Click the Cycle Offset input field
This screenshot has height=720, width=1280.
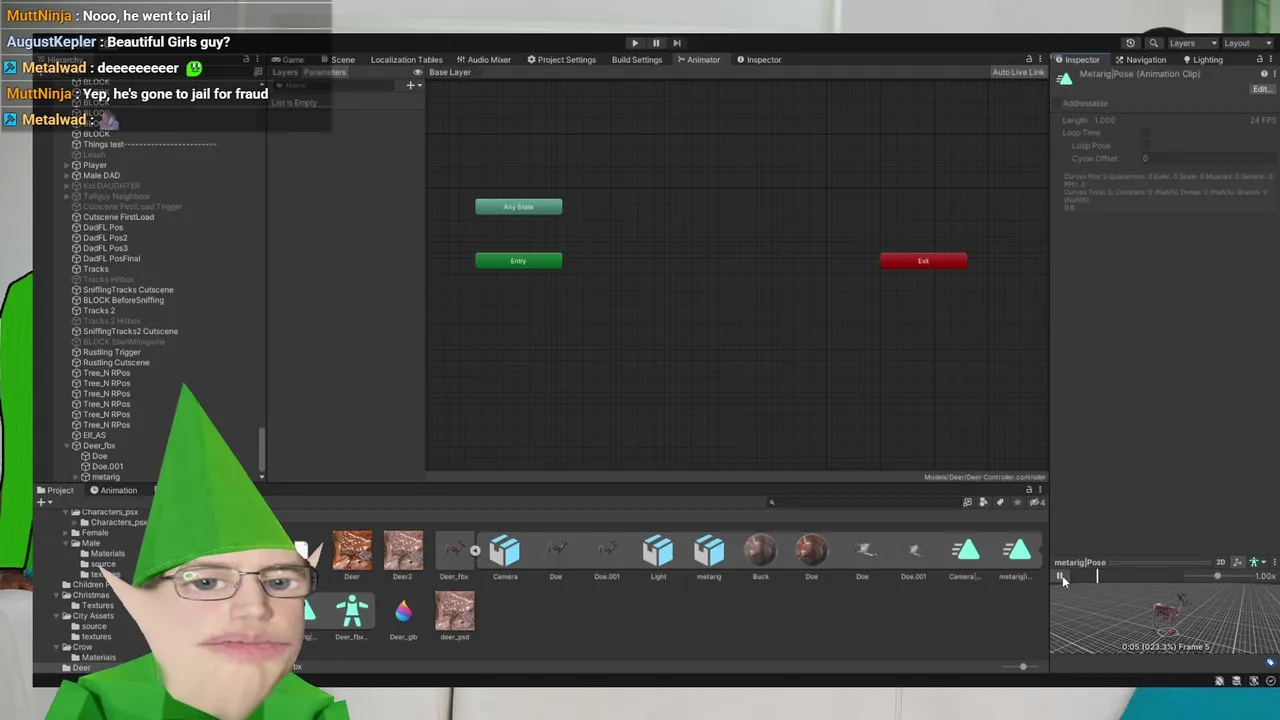[x=1208, y=158]
